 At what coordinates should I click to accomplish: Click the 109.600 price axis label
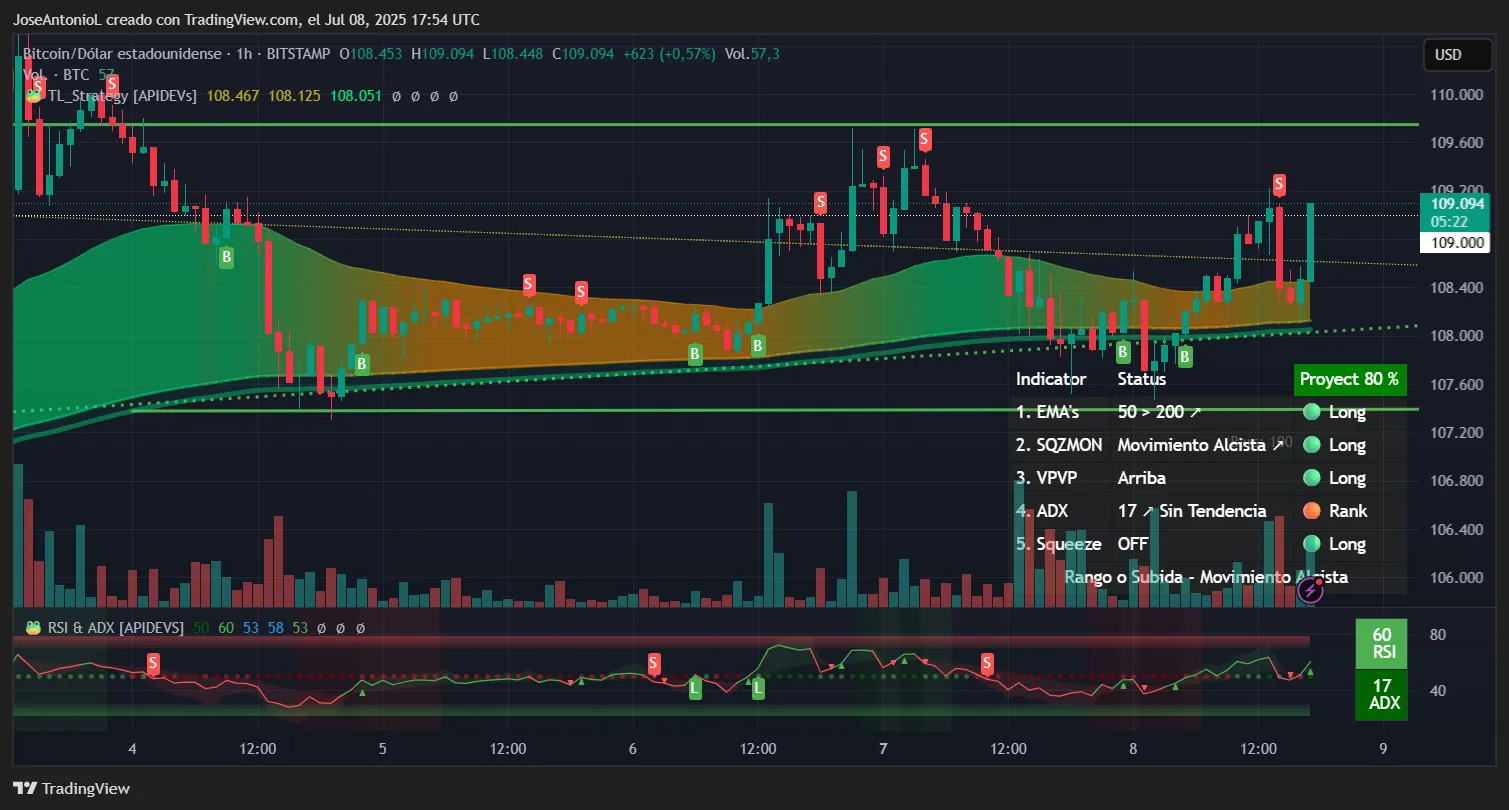tap(1456, 143)
